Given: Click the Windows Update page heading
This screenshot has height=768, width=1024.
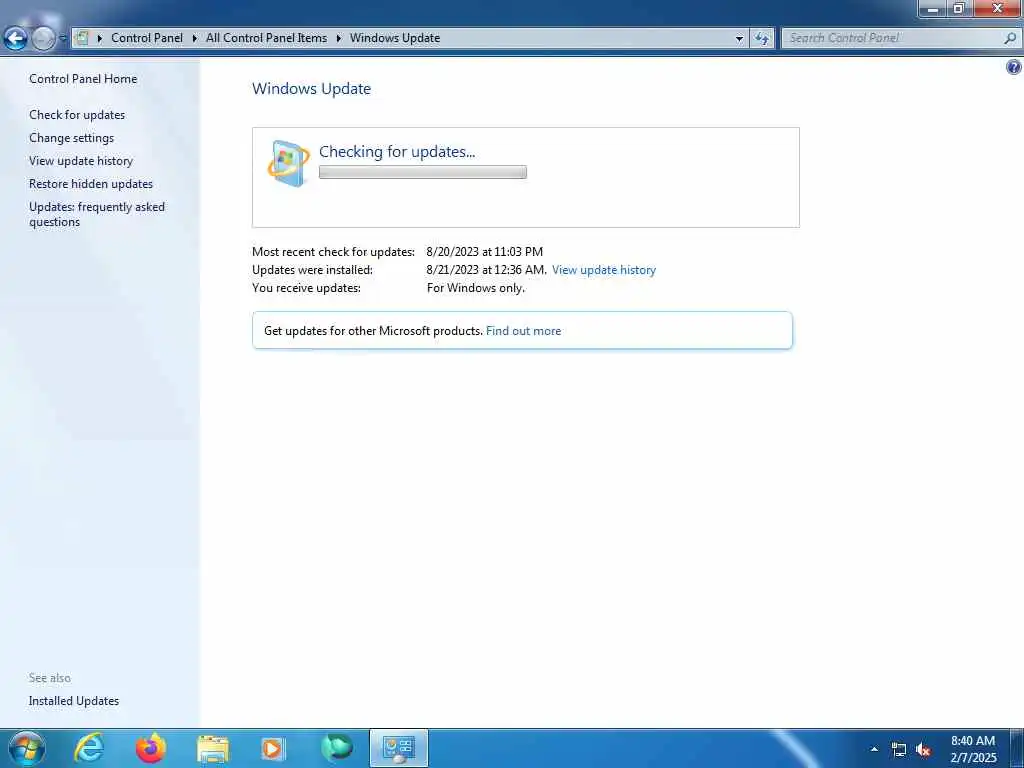Looking at the screenshot, I should pos(312,89).
